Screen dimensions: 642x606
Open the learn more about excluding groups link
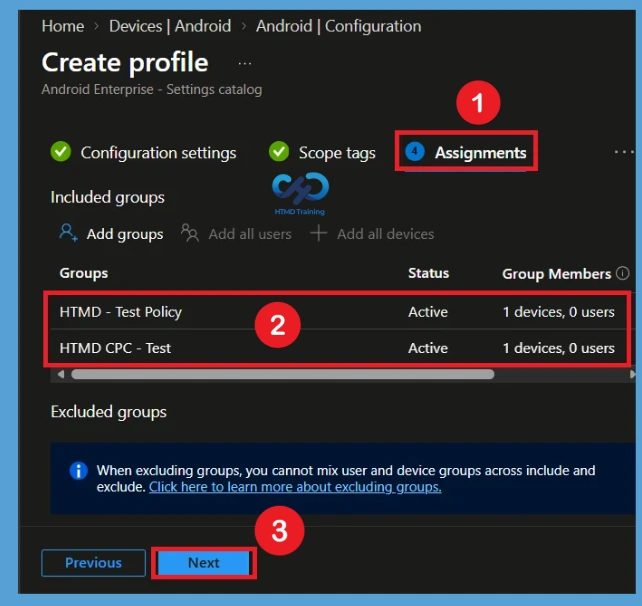click(295, 487)
